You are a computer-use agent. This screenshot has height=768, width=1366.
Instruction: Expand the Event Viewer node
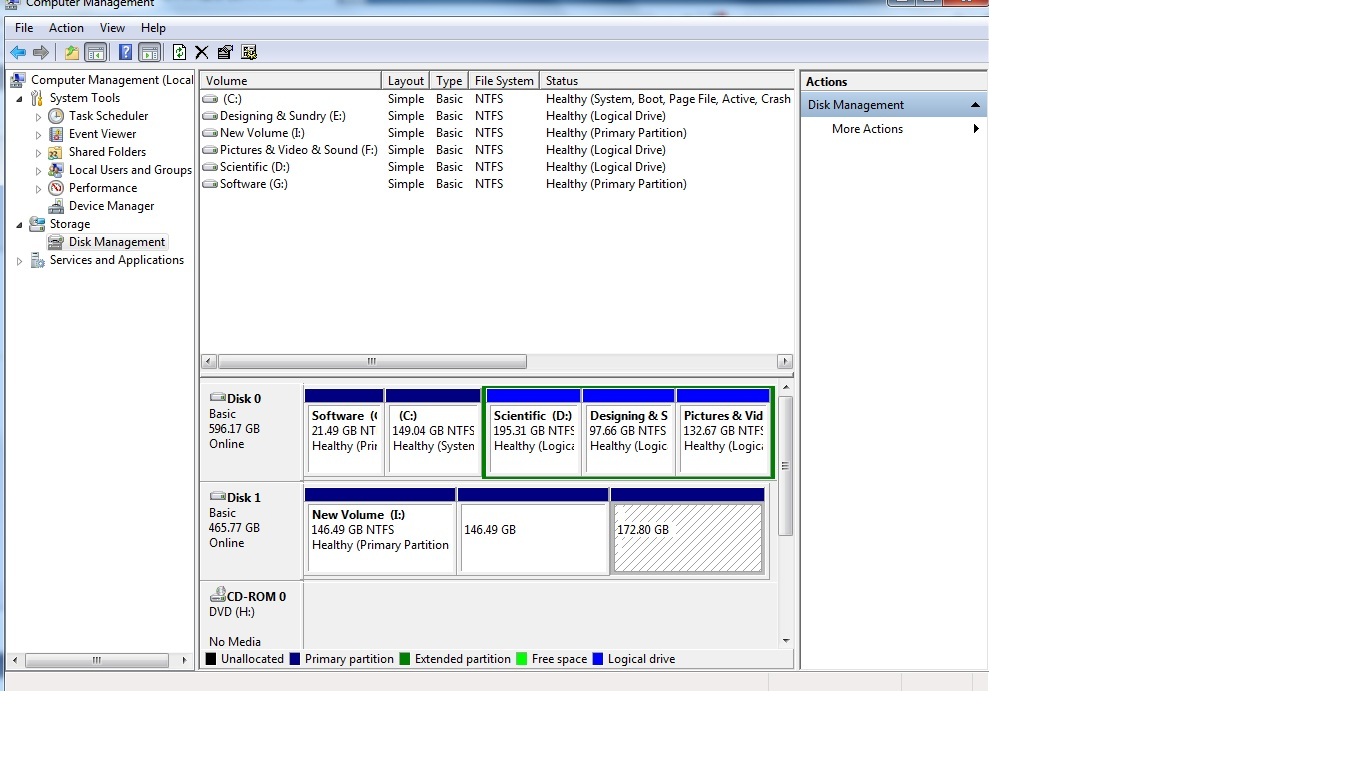click(39, 134)
